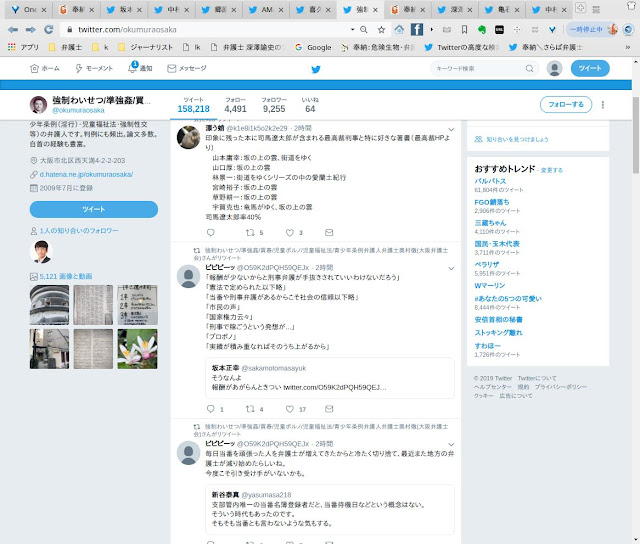This screenshot has height=544, width=640.
Task: Open the FGO鯖落ち trend
Action: [x=492, y=202]
